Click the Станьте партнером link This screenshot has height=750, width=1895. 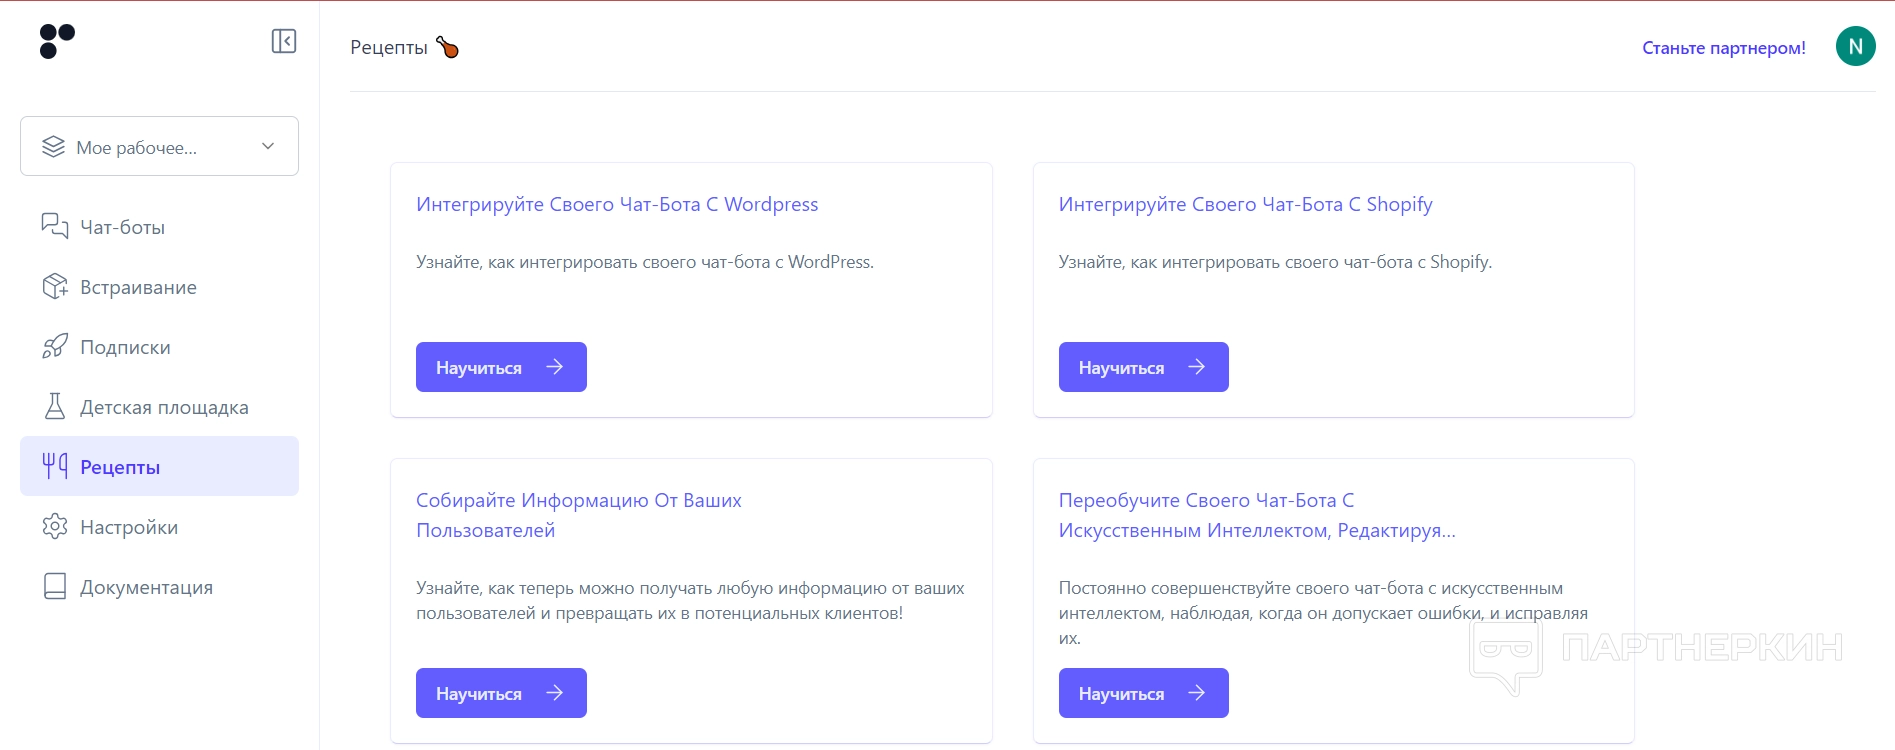click(x=1723, y=48)
